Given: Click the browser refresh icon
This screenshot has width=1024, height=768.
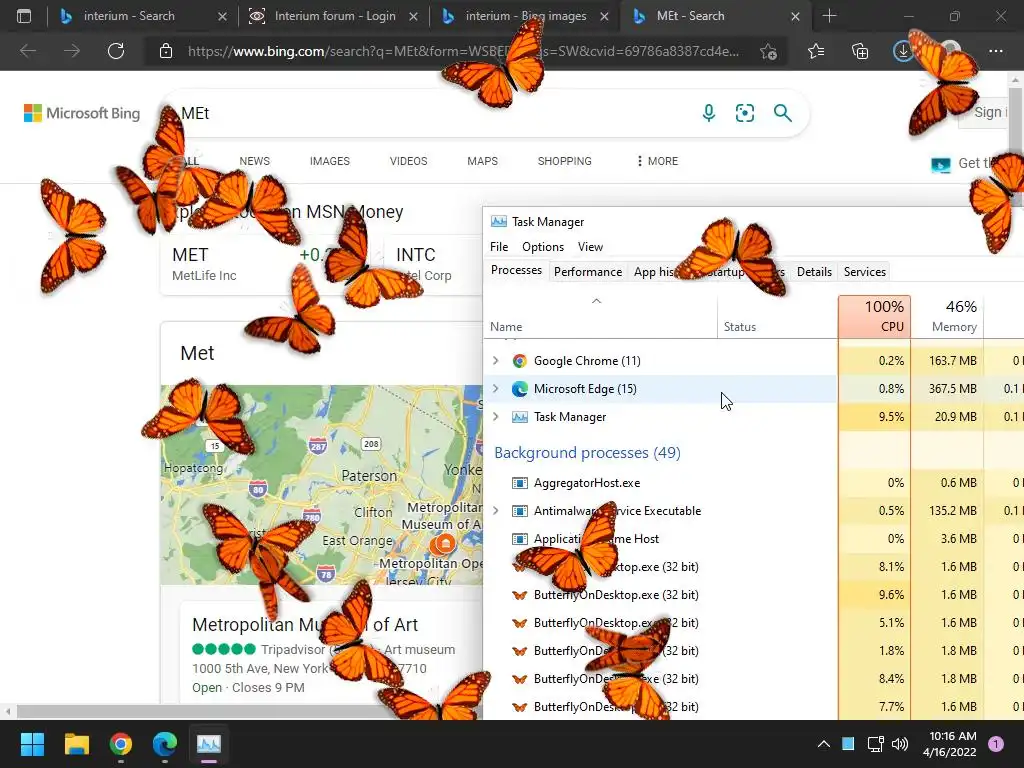Looking at the screenshot, I should [116, 51].
